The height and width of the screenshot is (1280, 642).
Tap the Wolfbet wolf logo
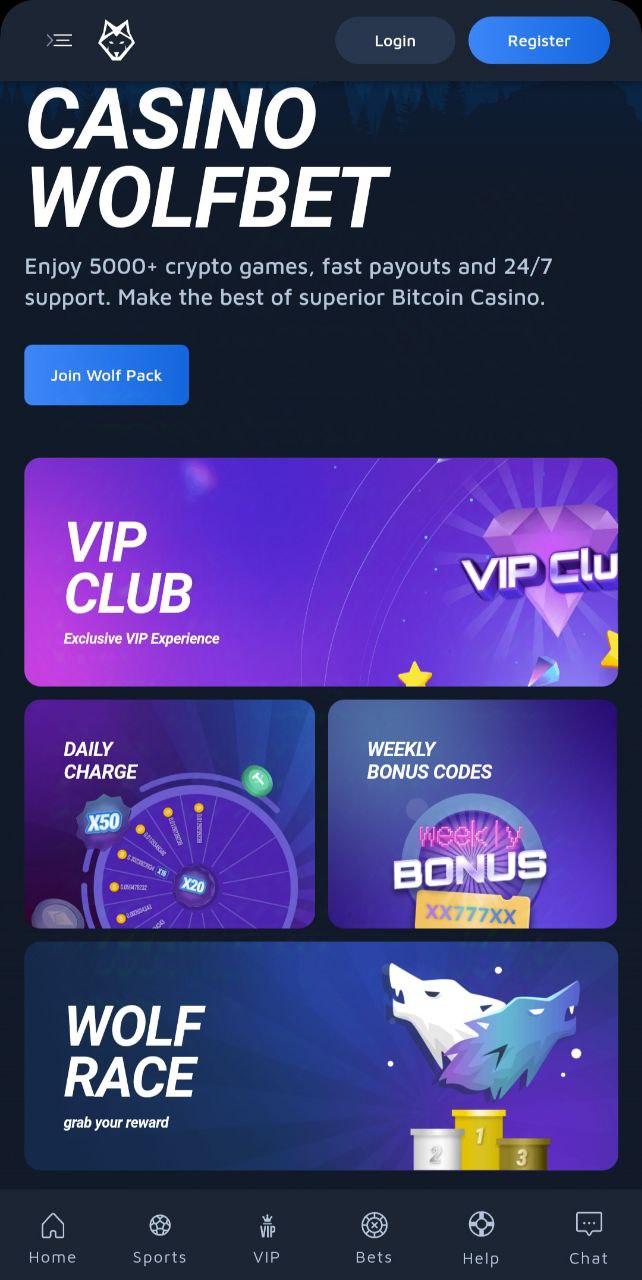[116, 40]
